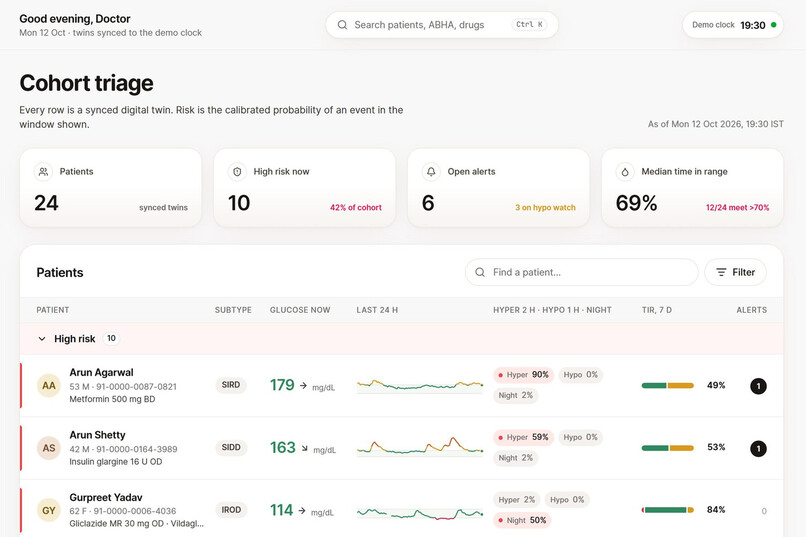The width and height of the screenshot is (806, 537).
Task: Click 'Insulin glargine 16 U OD' text
Action: [116, 462]
